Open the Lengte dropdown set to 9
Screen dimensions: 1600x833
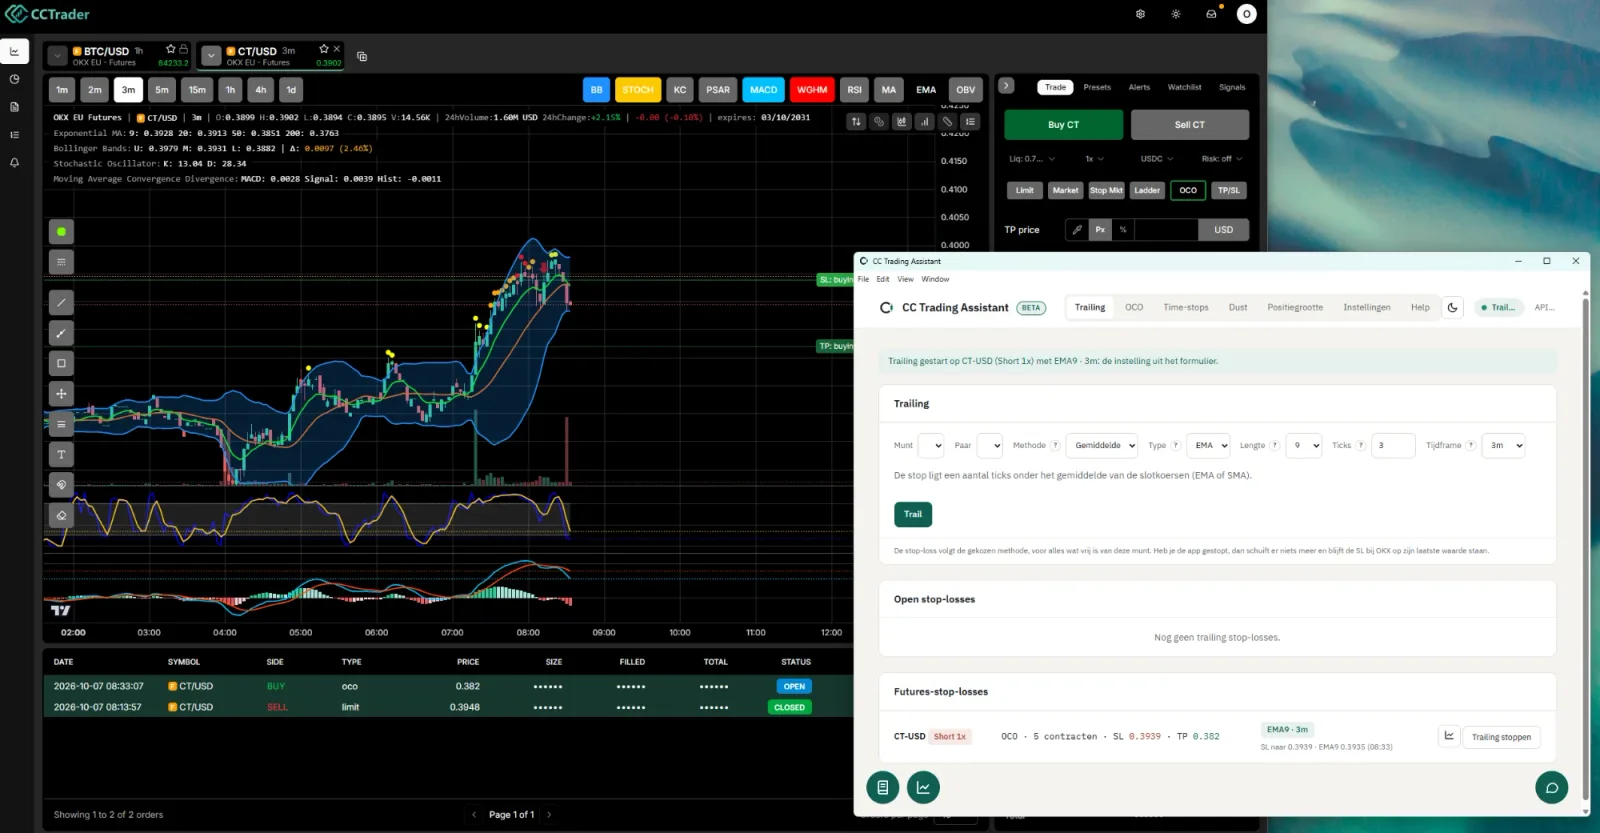1304,445
